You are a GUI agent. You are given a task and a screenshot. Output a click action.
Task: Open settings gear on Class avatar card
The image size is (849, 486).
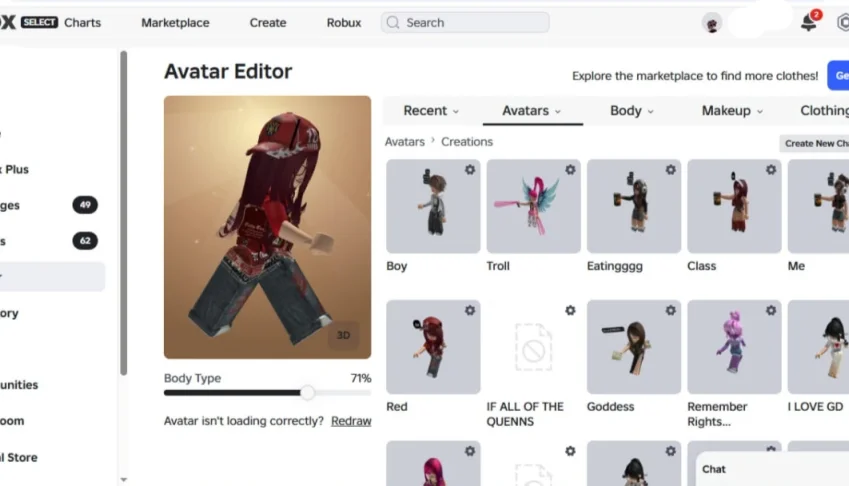tap(770, 170)
